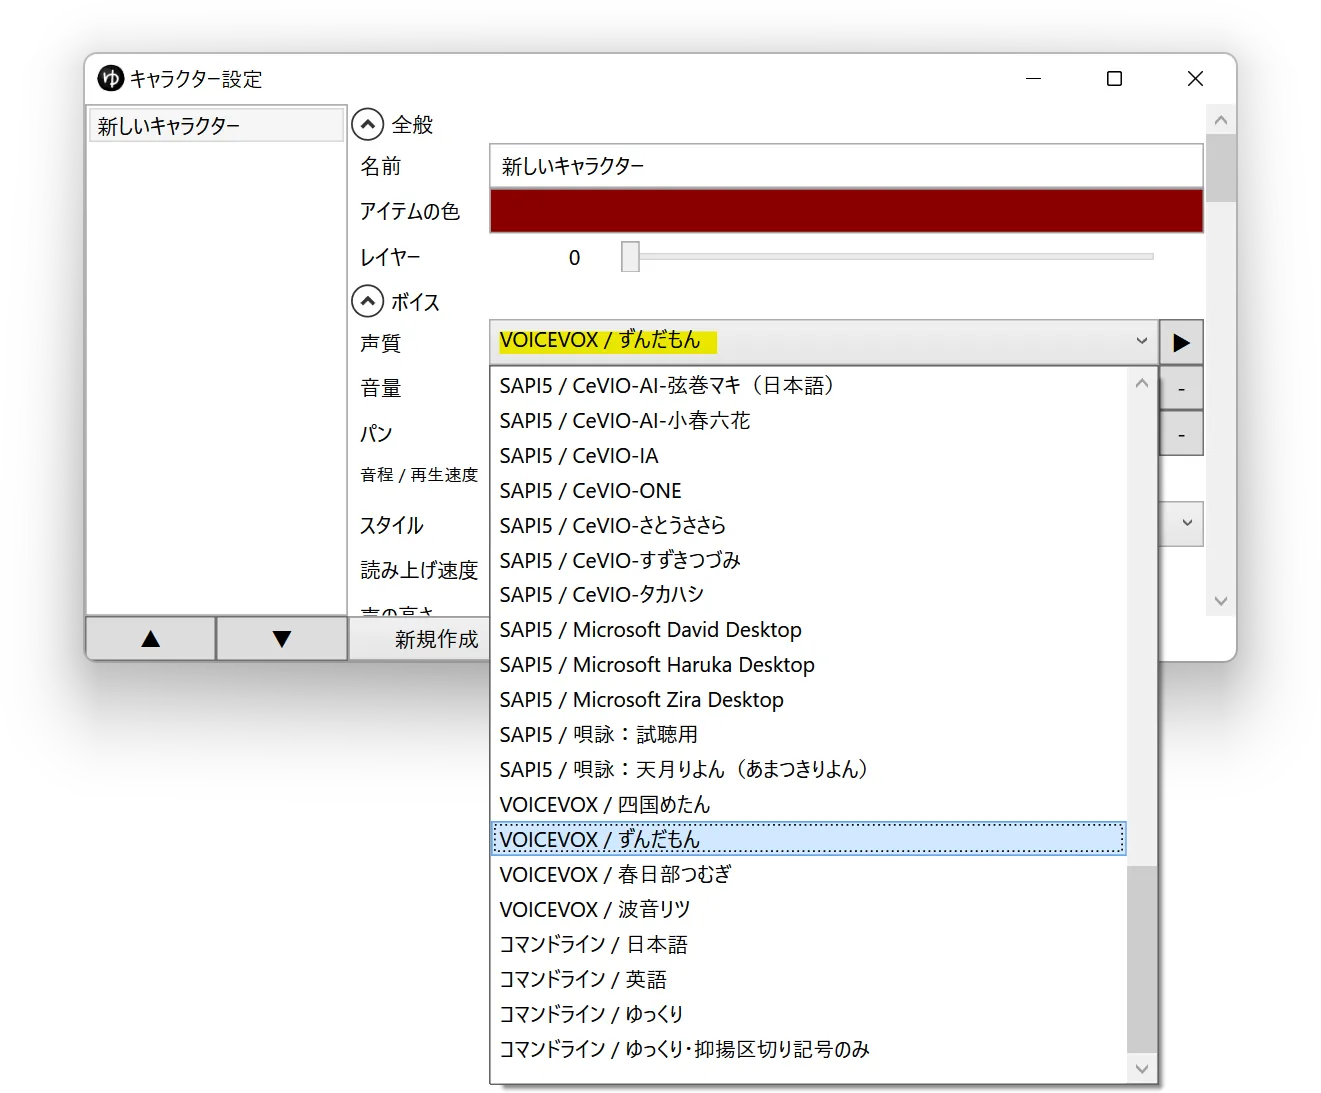Choose SAPI5 / Microsoft Haruka Desktop
The image size is (1321, 1093).
(808, 665)
